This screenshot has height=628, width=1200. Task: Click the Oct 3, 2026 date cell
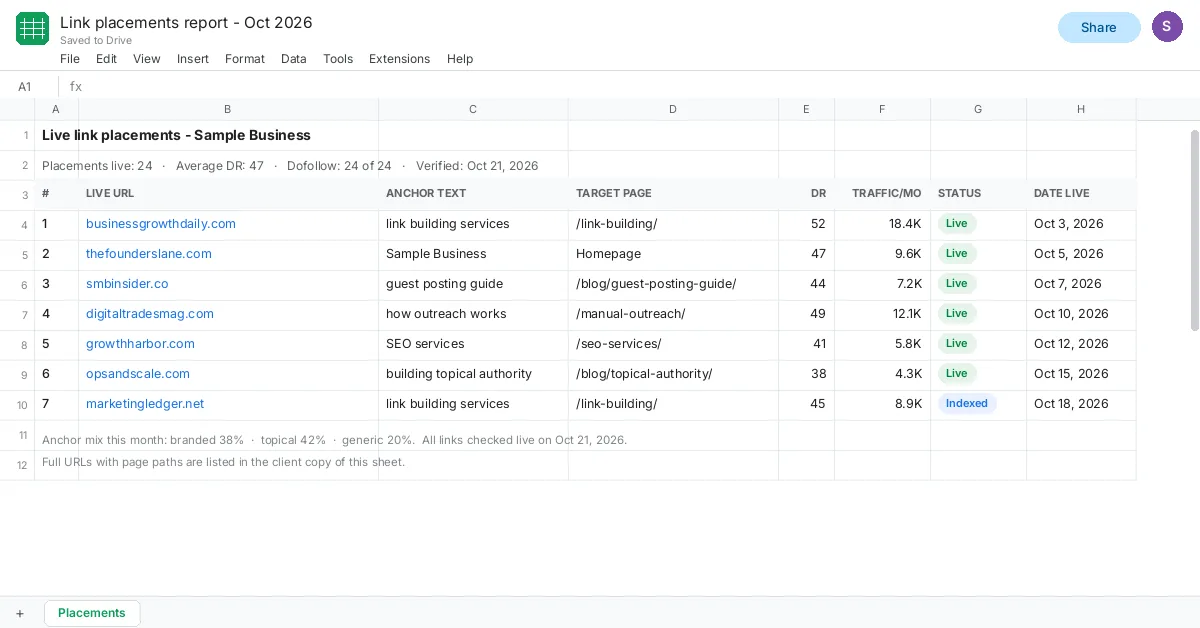click(x=1081, y=224)
